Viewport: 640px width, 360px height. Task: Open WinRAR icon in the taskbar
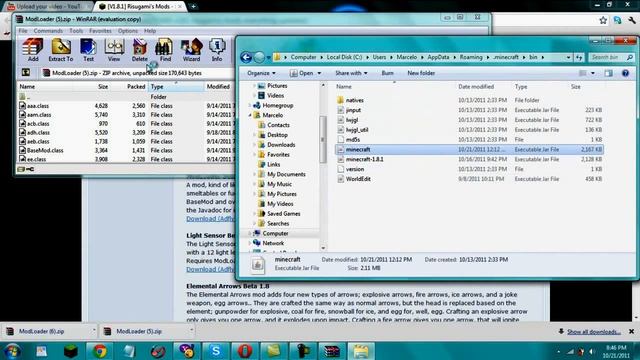pos(331,351)
